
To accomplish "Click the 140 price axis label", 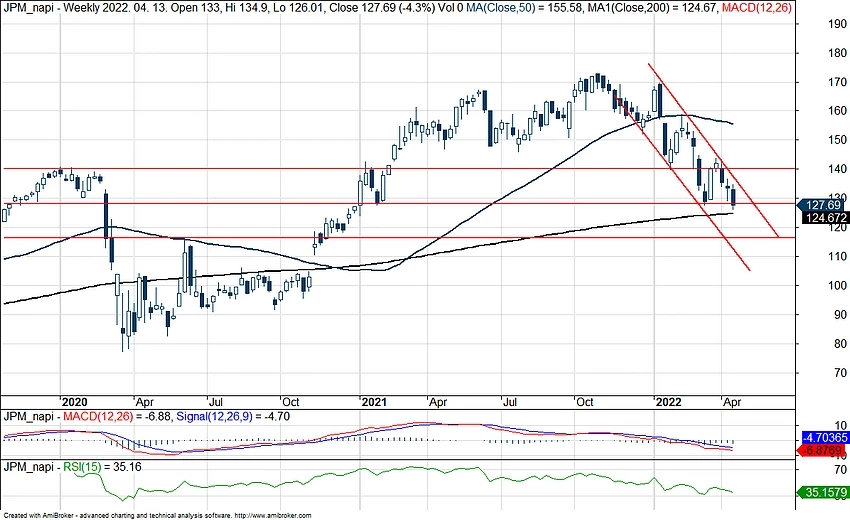I will point(838,169).
